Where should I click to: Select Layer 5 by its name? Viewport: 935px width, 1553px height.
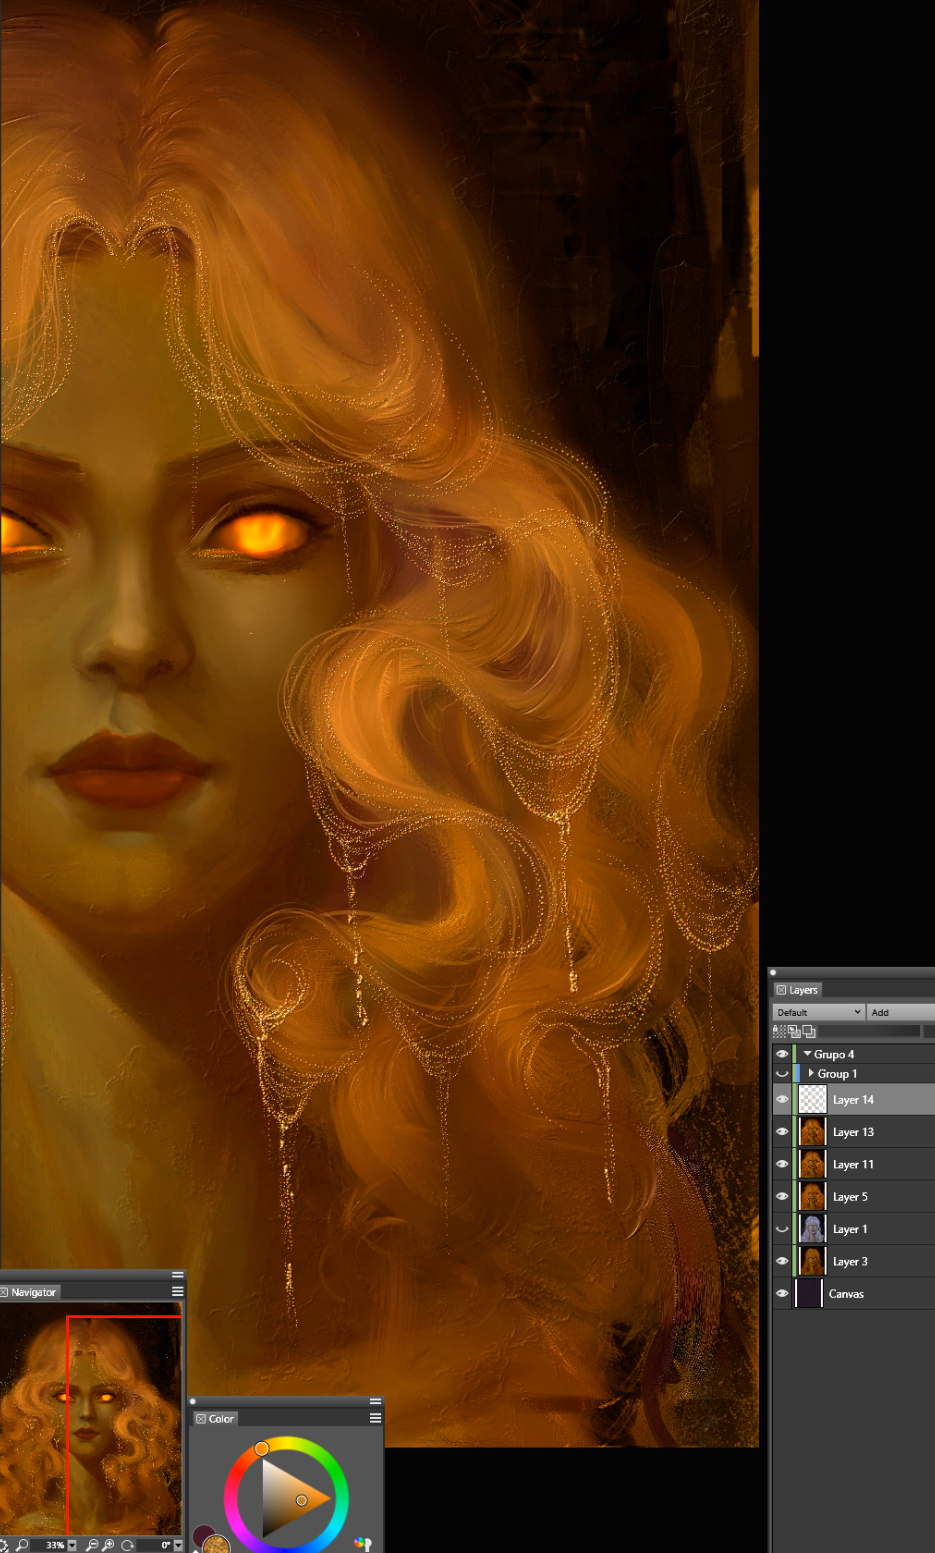(850, 1196)
